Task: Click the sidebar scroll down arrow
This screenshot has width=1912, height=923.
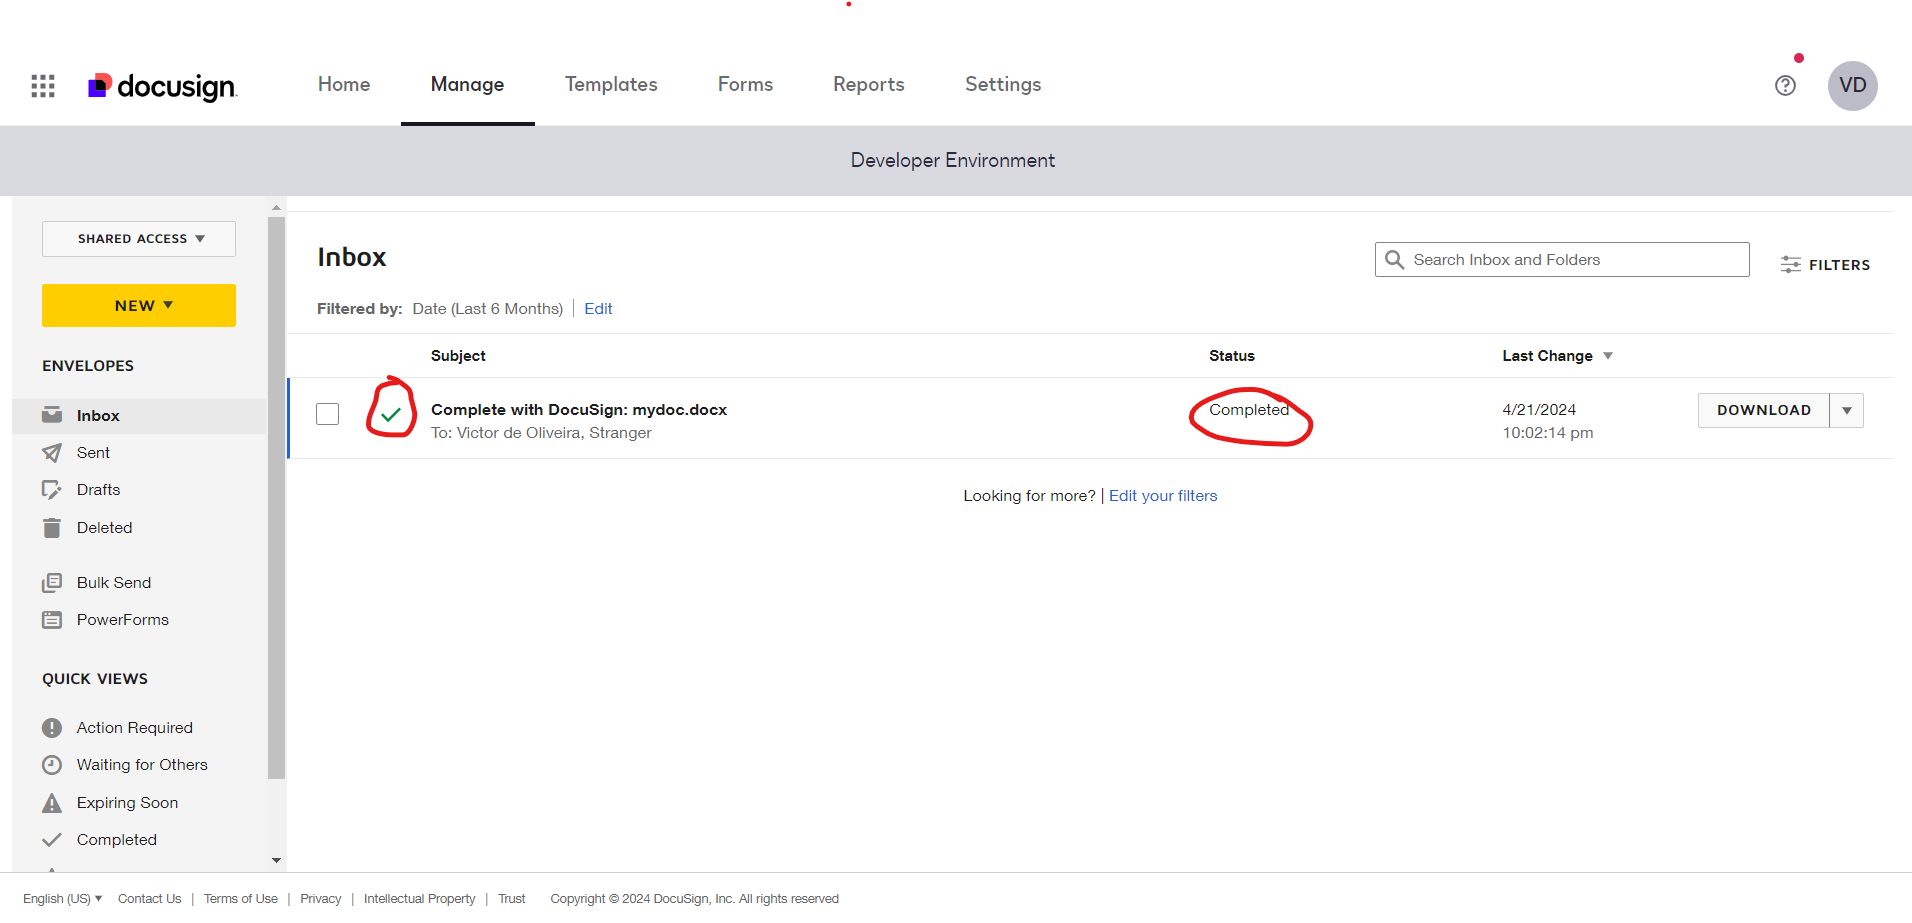Action: pos(277,860)
